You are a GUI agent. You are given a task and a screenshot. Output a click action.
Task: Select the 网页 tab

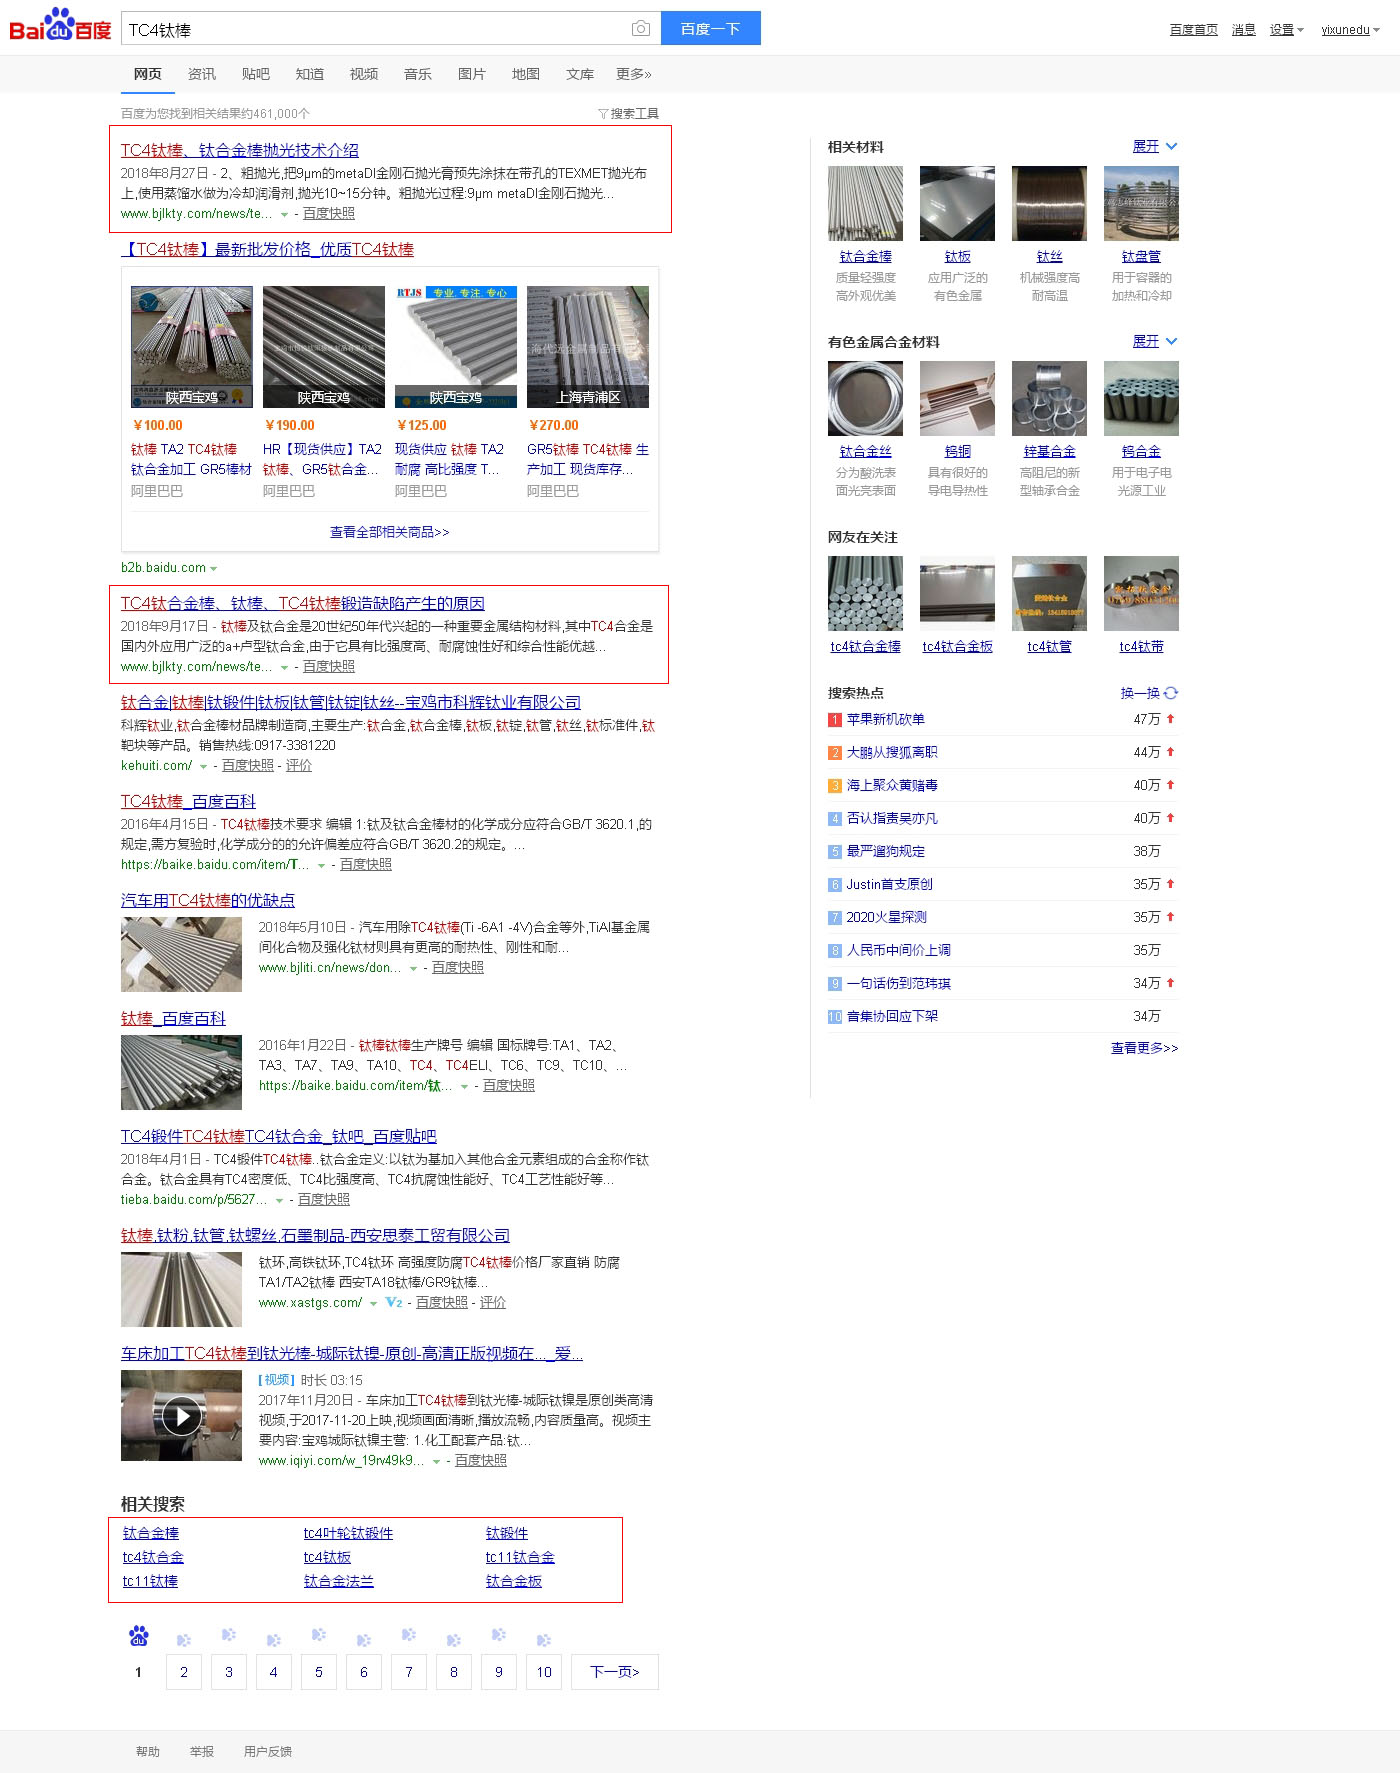[x=148, y=74]
